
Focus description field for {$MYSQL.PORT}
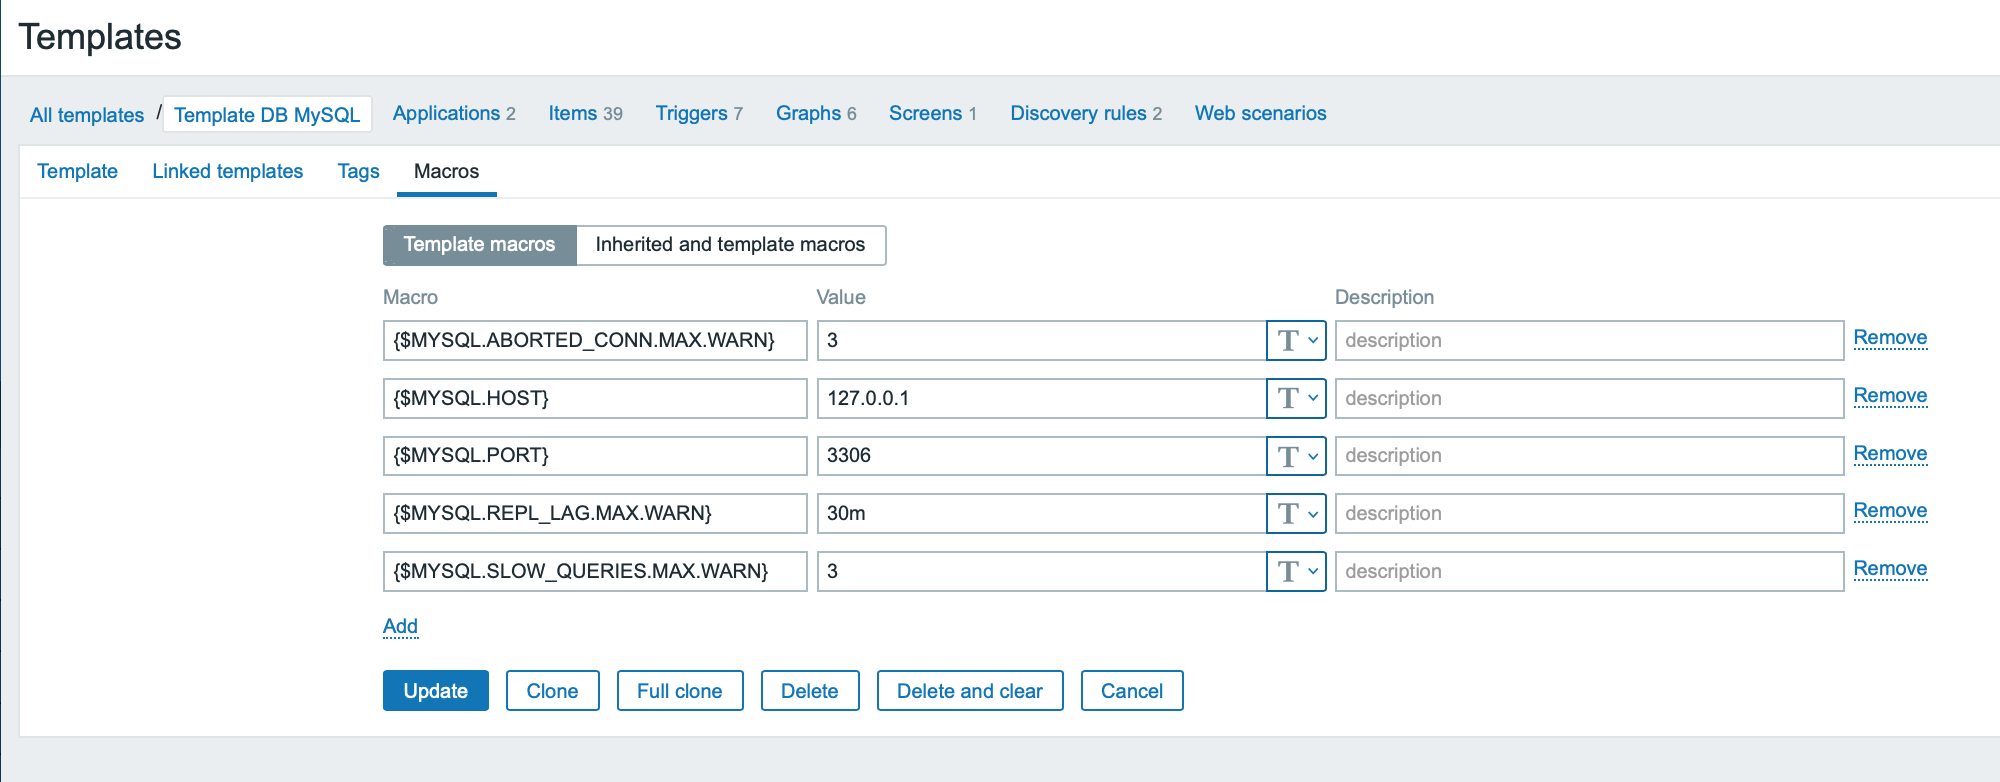click(1589, 456)
